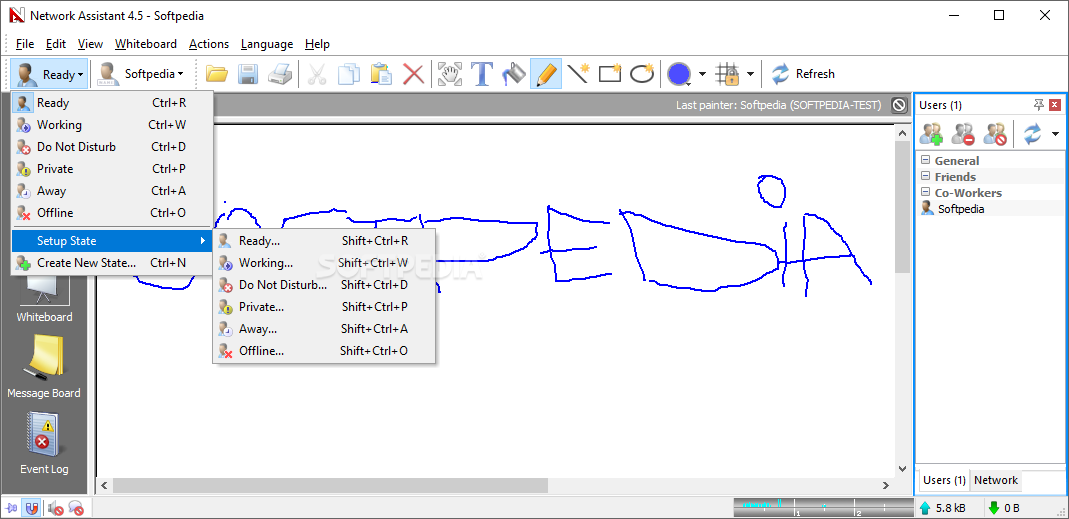
Task: Select Private... in Setup State submenu
Action: point(324,307)
